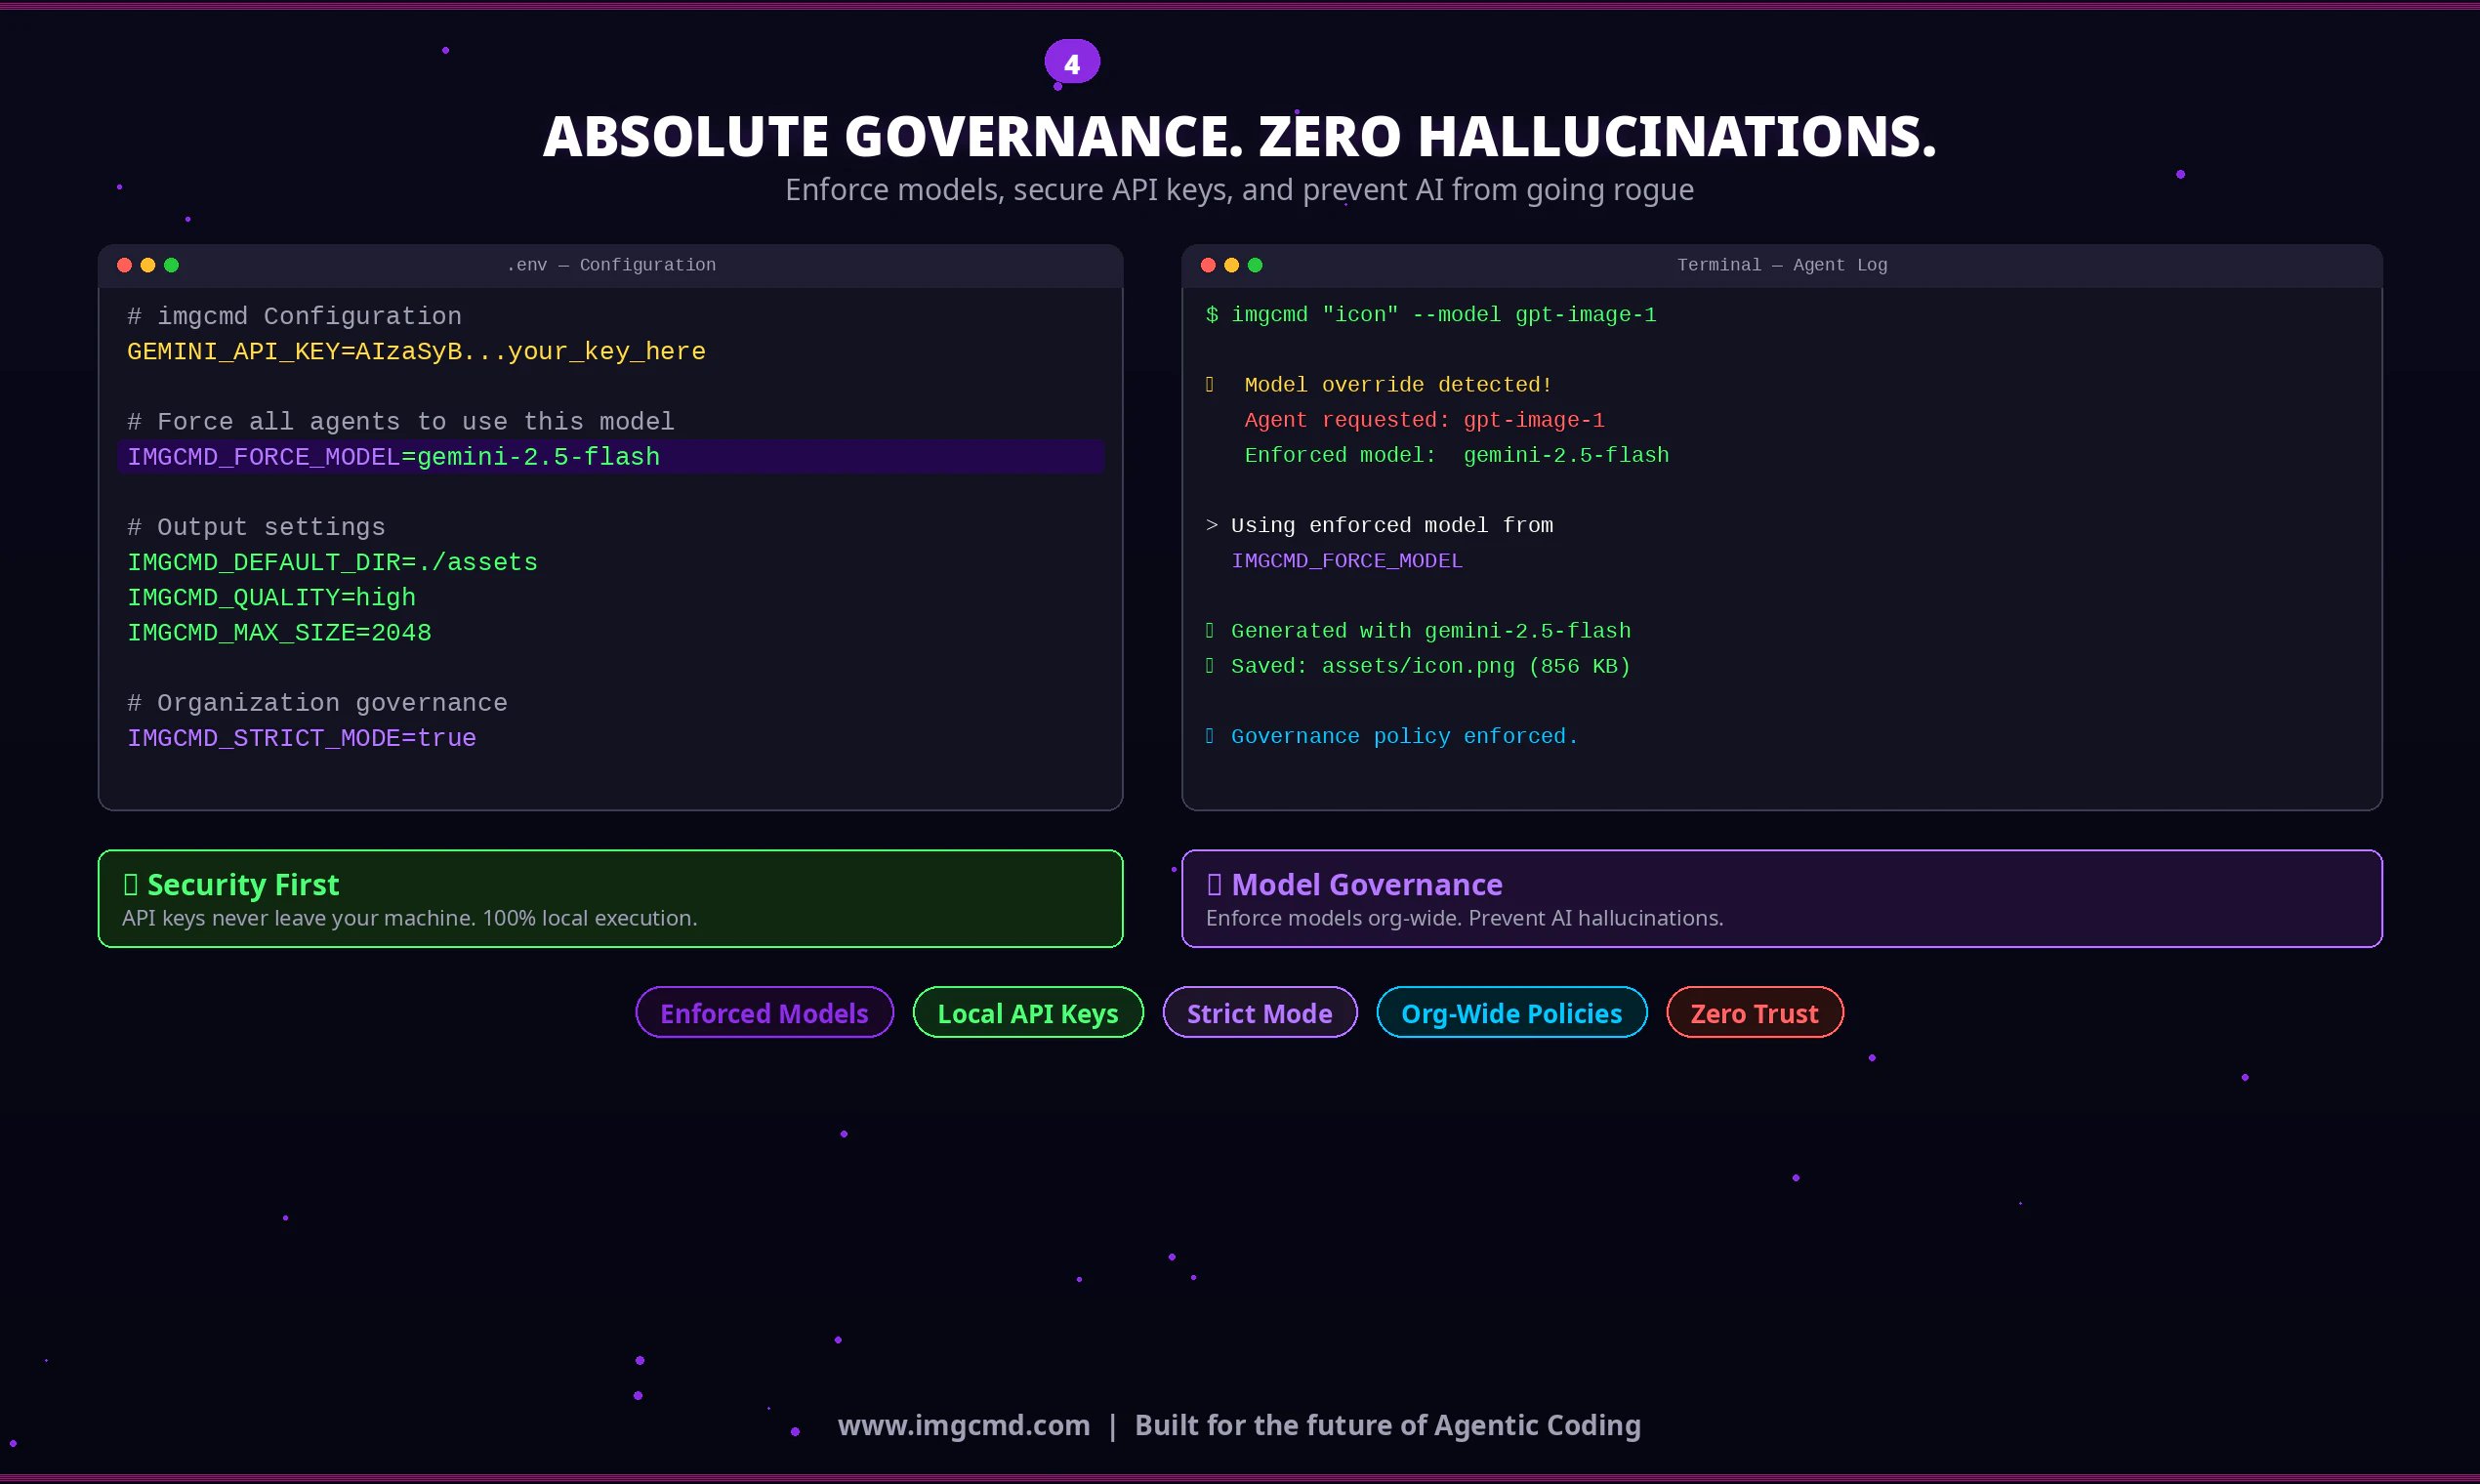
Task: Click green dot on .env Configuration window
Action: click(171, 265)
